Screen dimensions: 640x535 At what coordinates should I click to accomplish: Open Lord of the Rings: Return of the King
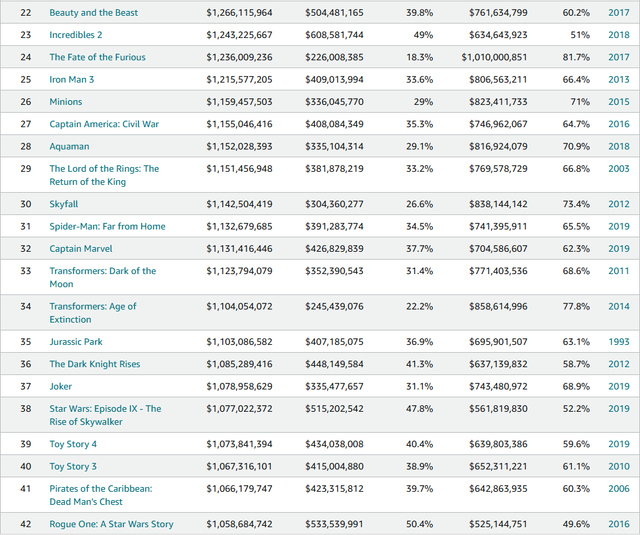(x=104, y=175)
